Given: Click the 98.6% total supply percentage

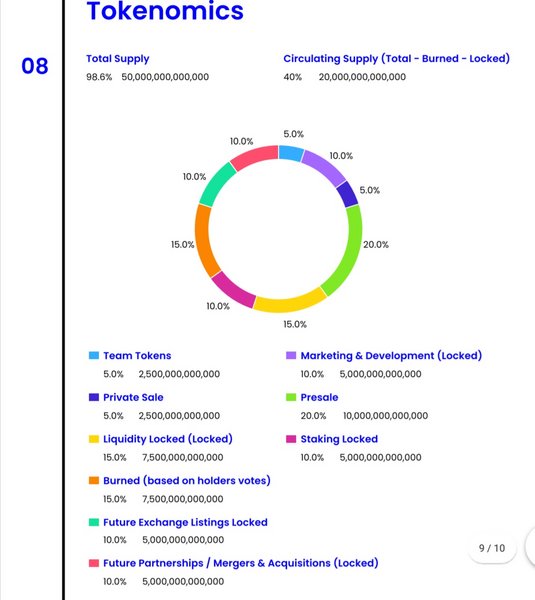Looking at the screenshot, I should (99, 77).
